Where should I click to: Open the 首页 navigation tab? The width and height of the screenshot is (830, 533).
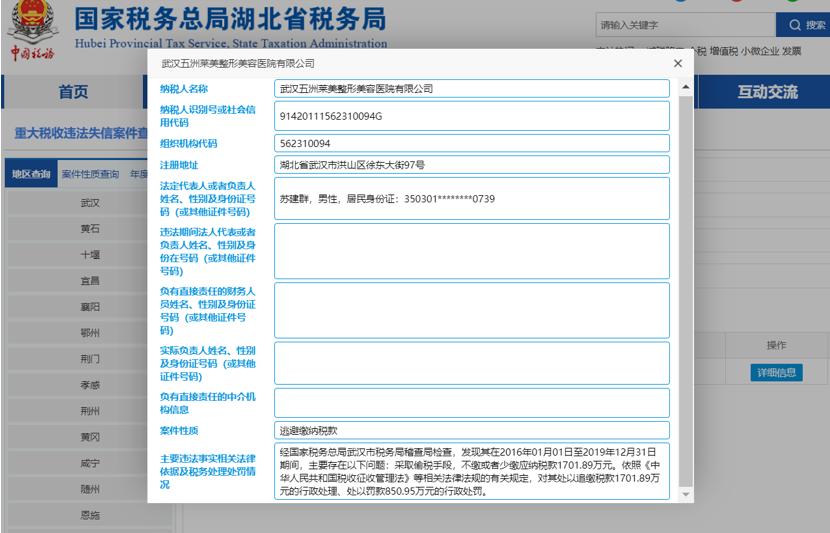coord(73,92)
